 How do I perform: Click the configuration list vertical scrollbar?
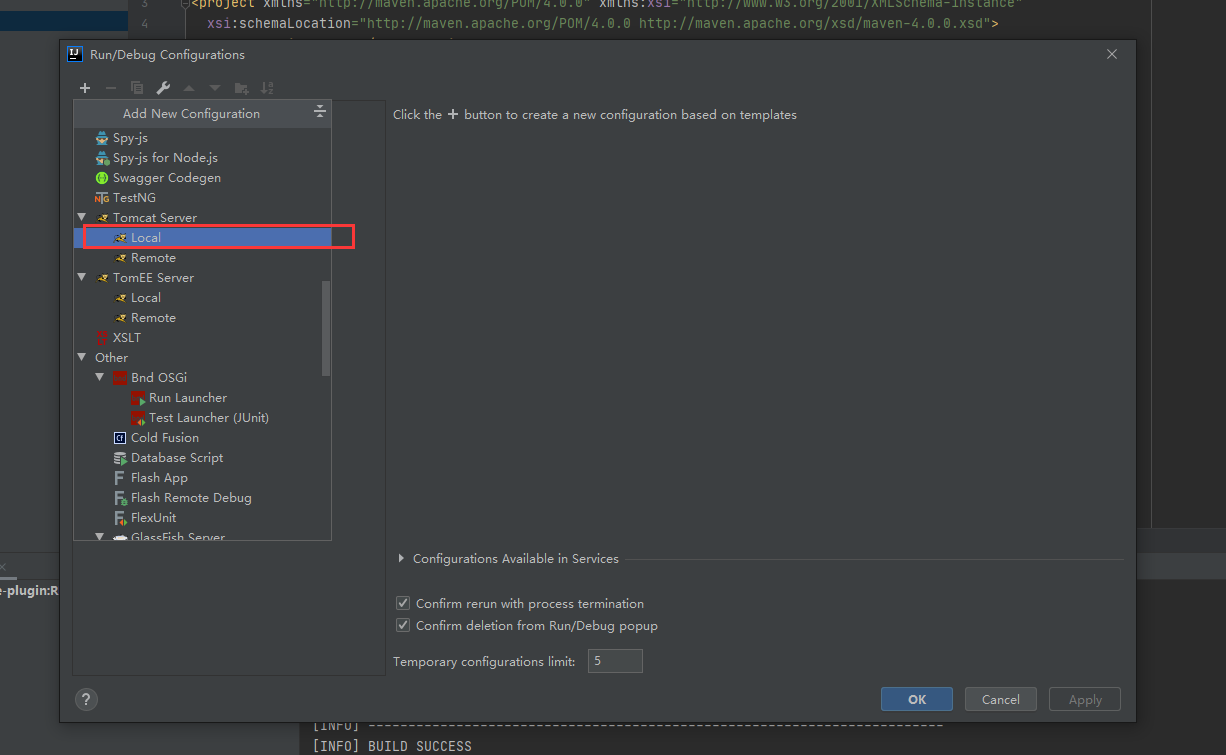pos(326,328)
